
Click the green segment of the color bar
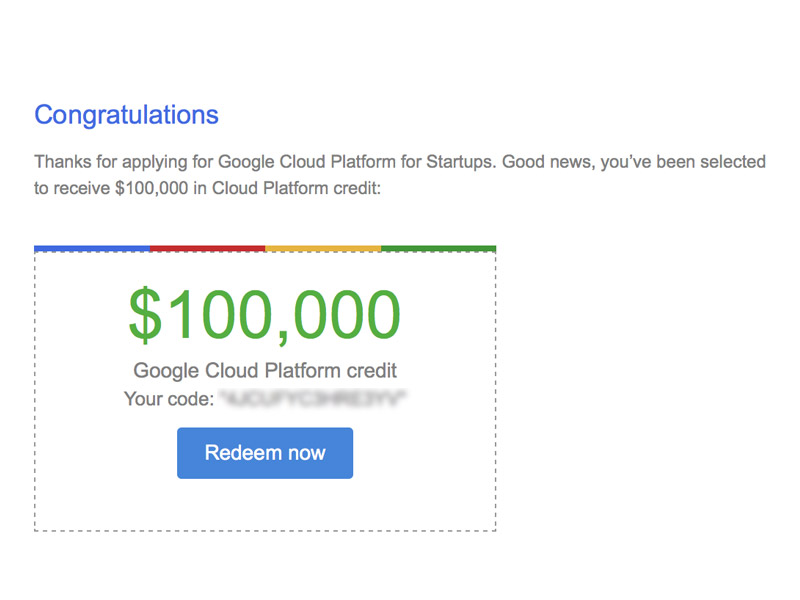click(438, 248)
